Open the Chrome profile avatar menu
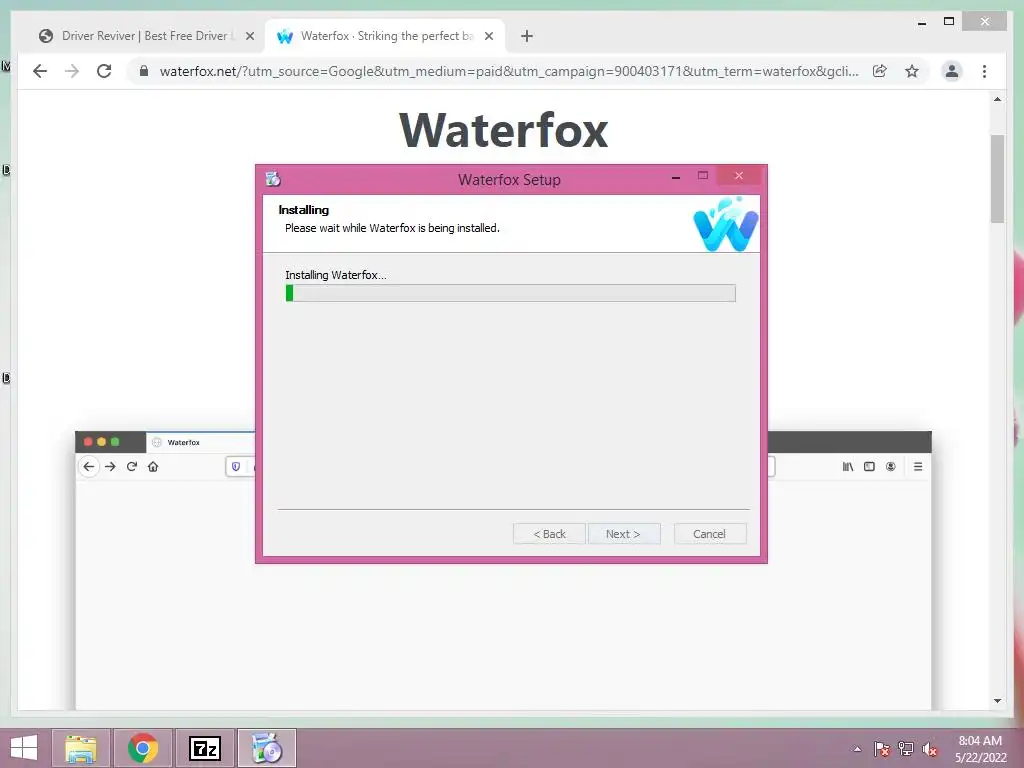Screen dimensions: 1024x768 click(x=952, y=71)
